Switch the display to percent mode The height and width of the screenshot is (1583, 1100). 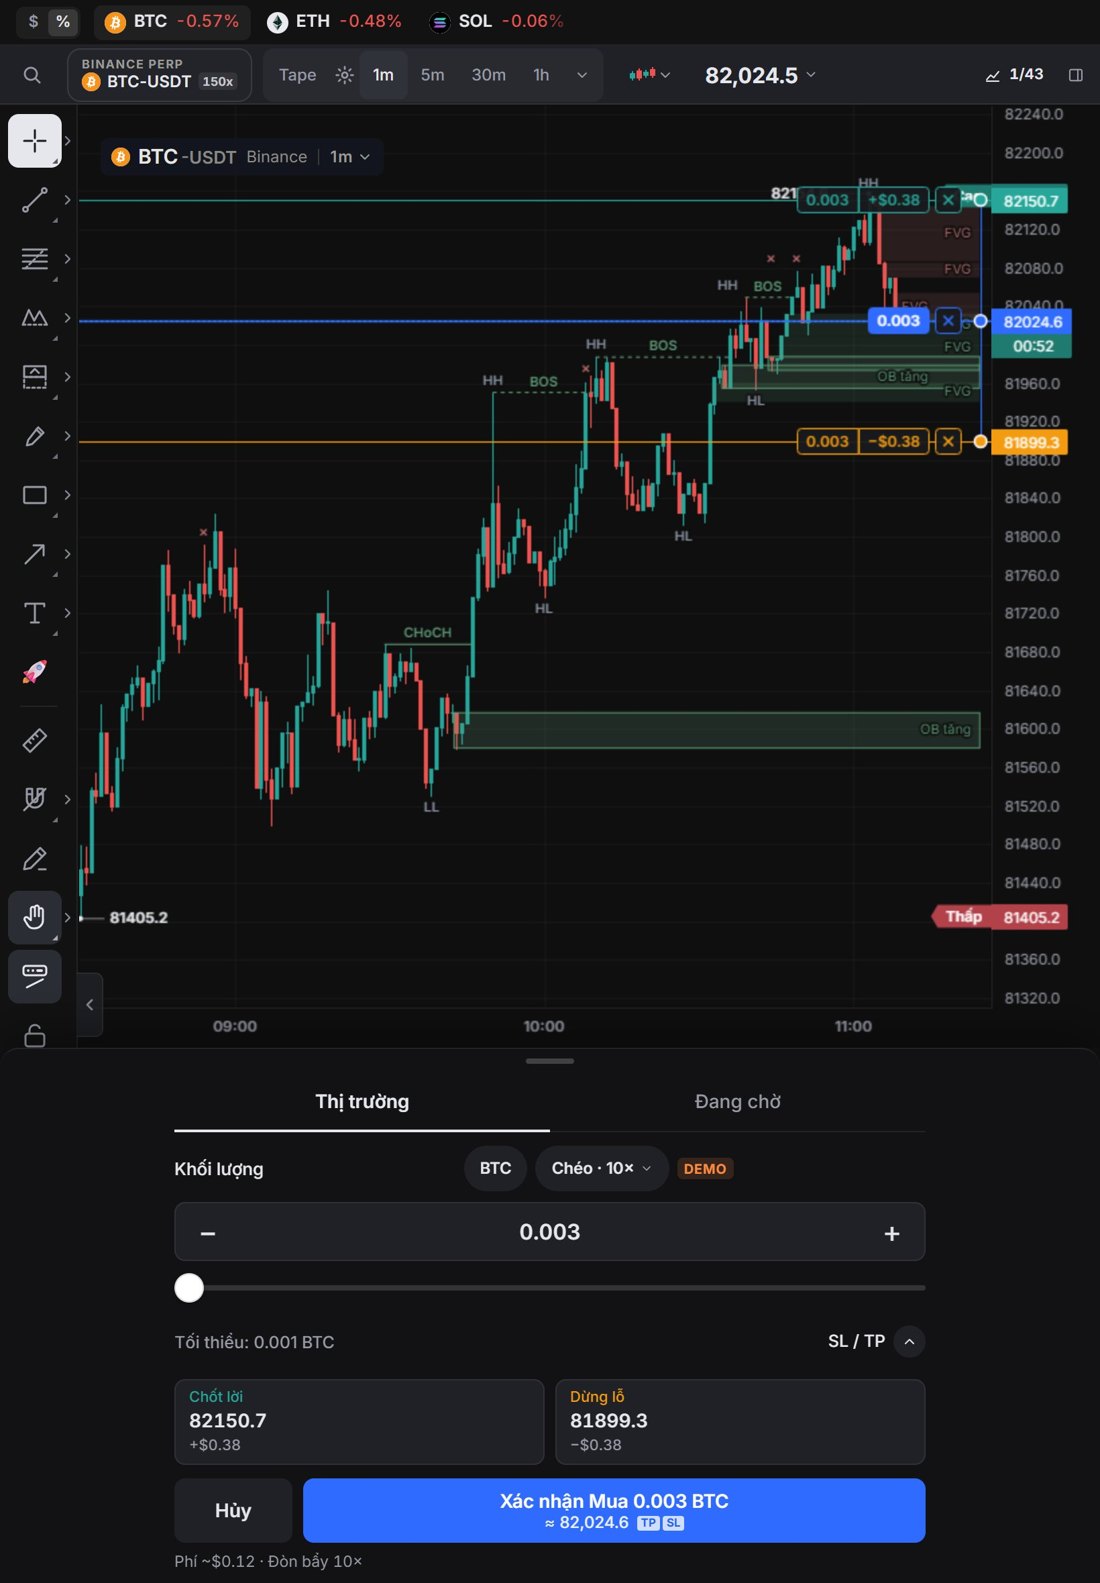click(63, 21)
